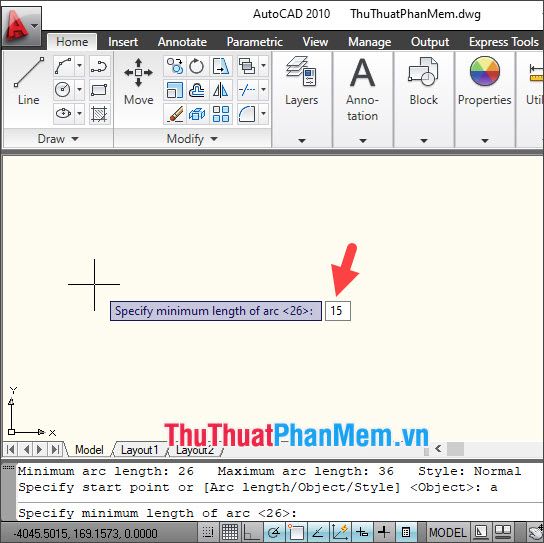Open the Layers panel
The height and width of the screenshot is (543, 544).
coord(301,81)
